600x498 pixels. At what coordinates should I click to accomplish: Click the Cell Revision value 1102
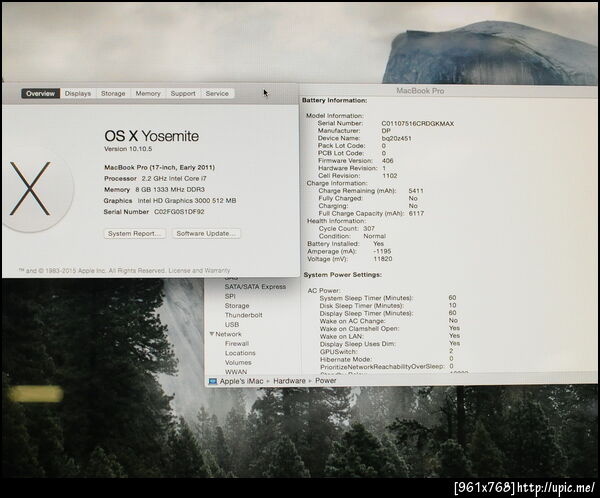[390, 176]
